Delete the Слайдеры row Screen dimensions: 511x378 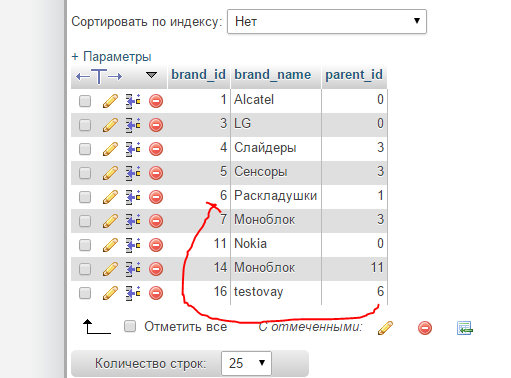(156, 149)
